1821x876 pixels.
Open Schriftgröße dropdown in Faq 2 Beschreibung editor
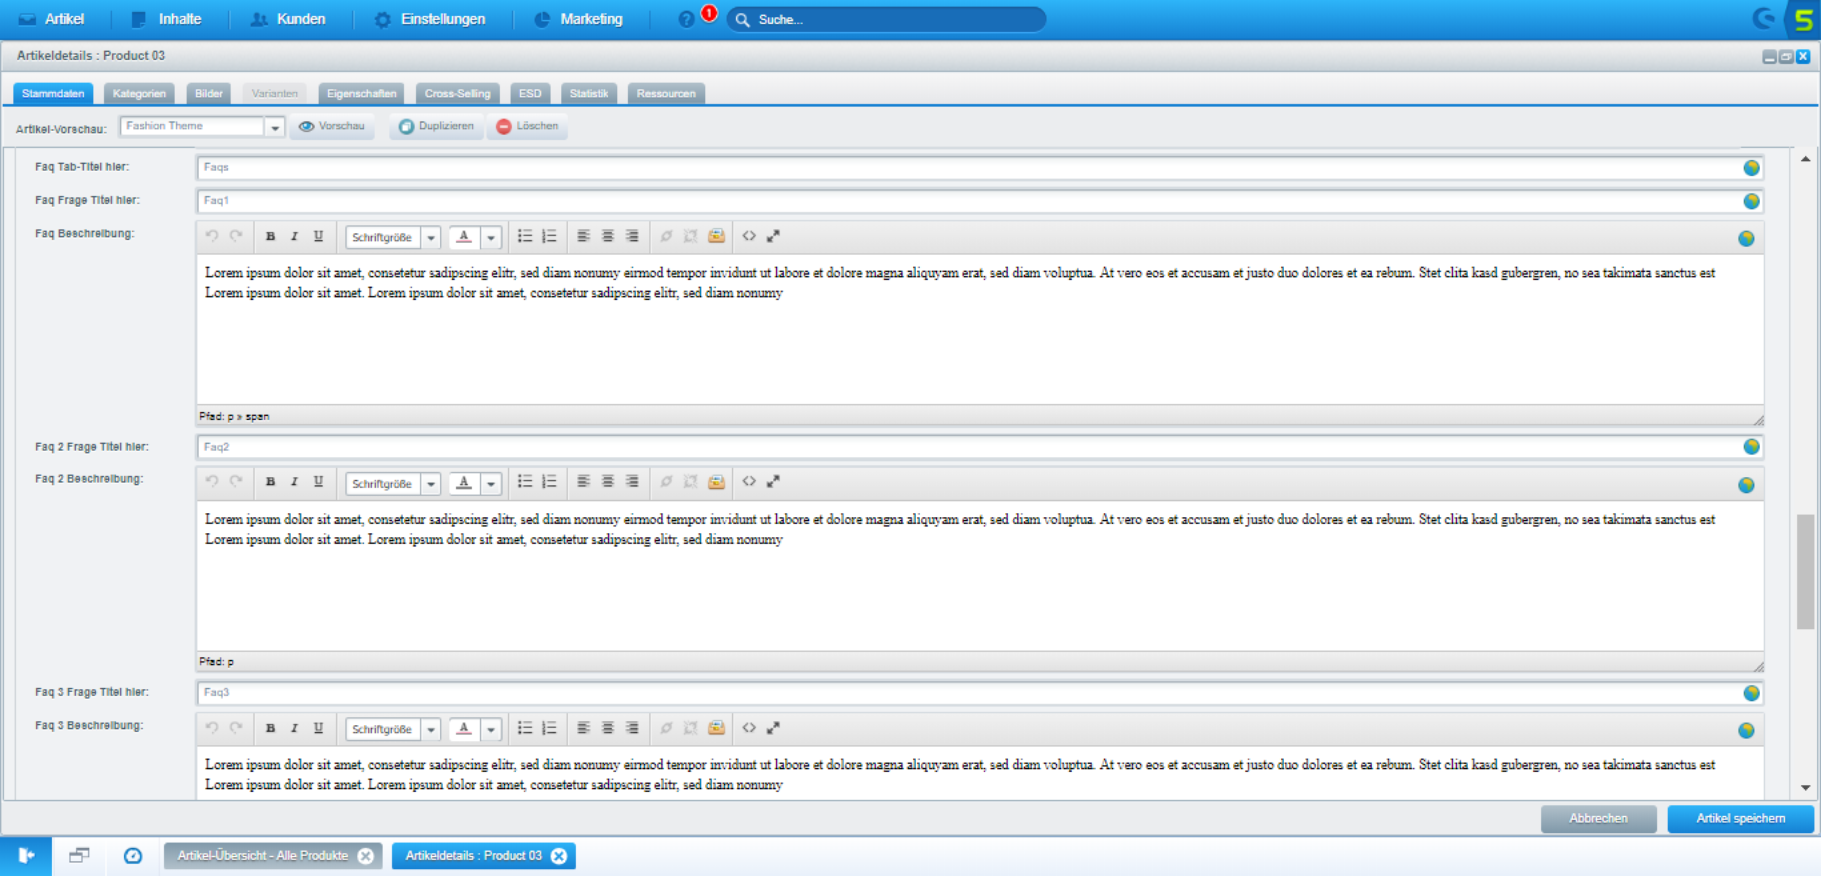(x=431, y=484)
